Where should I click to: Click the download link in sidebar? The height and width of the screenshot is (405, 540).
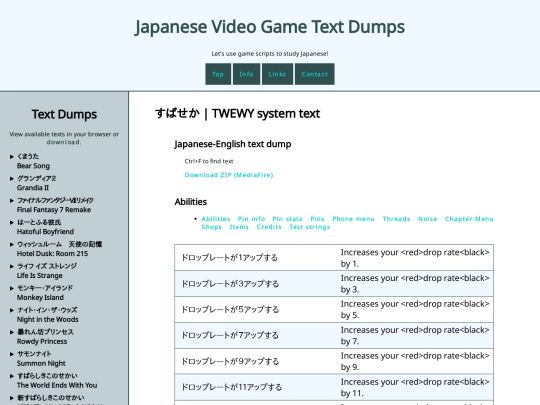pos(64,142)
